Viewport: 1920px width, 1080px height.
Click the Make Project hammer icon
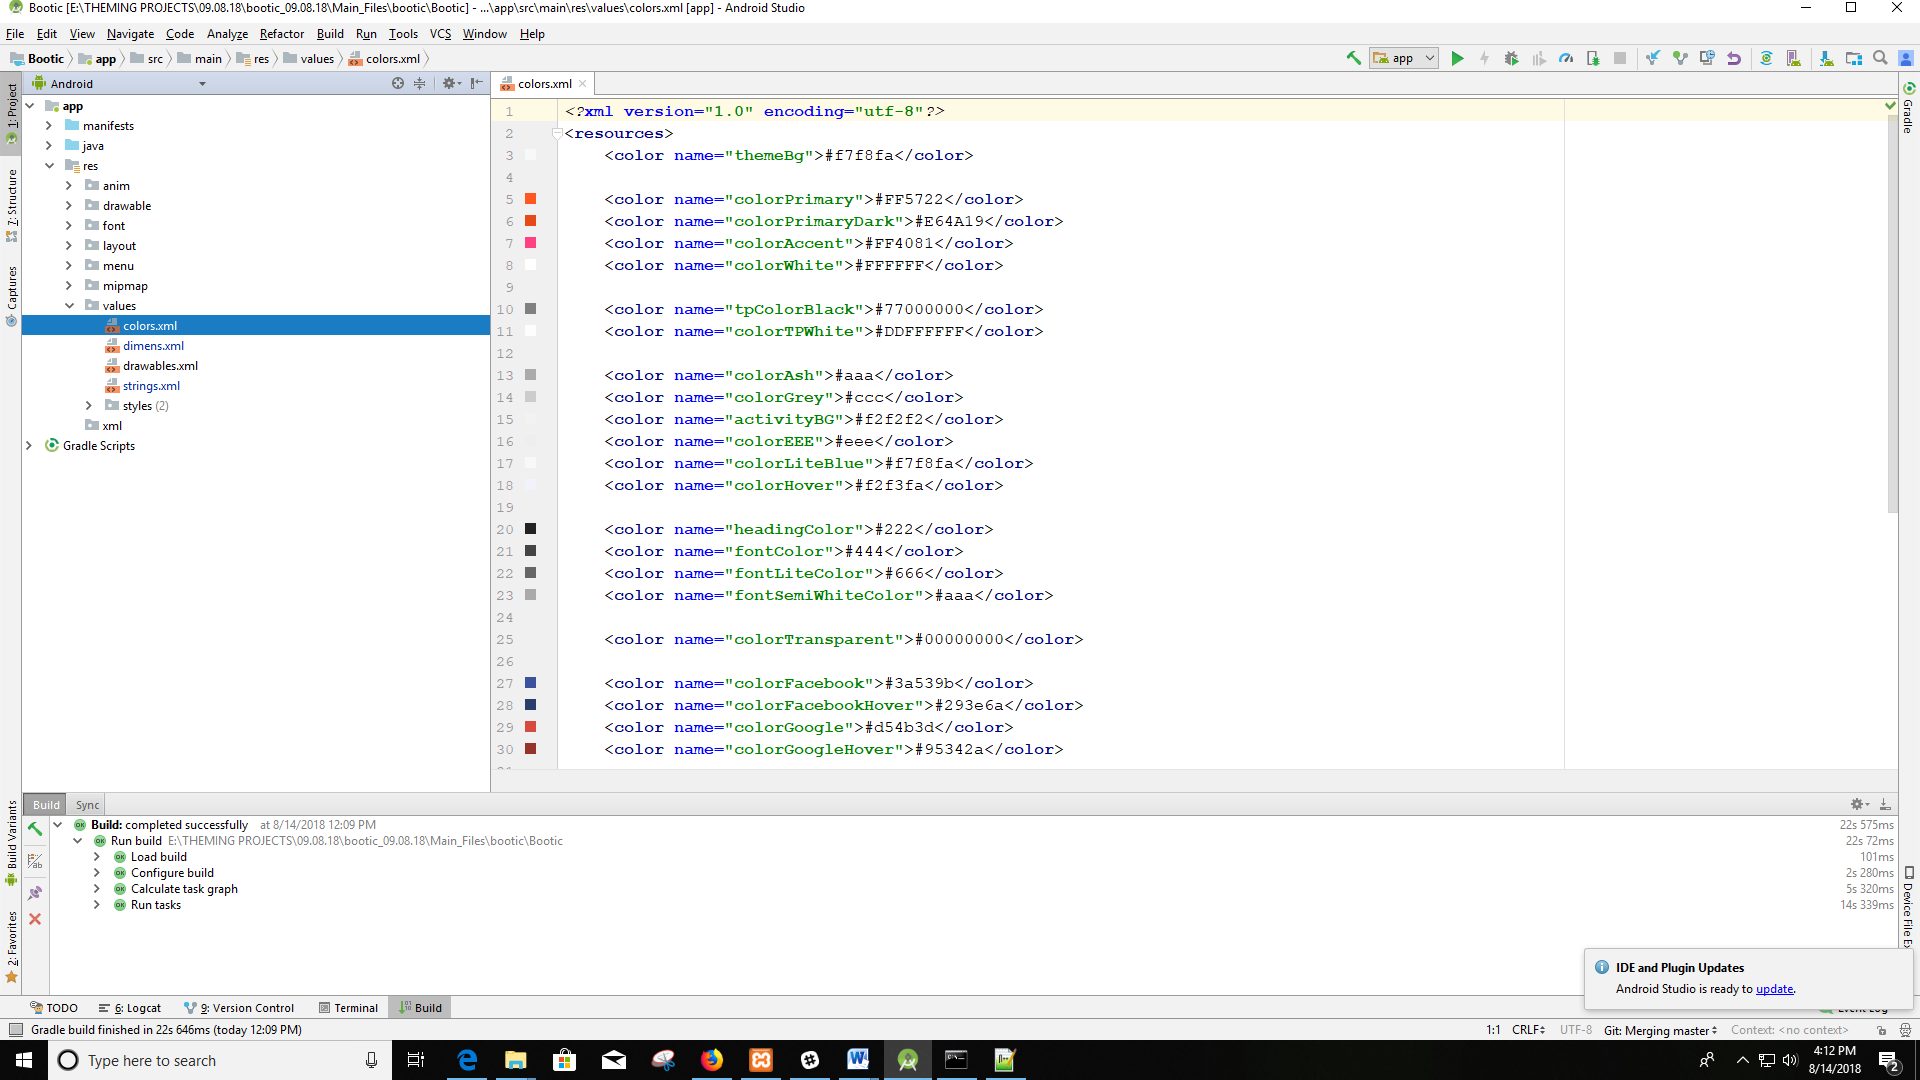pyautogui.click(x=1353, y=58)
